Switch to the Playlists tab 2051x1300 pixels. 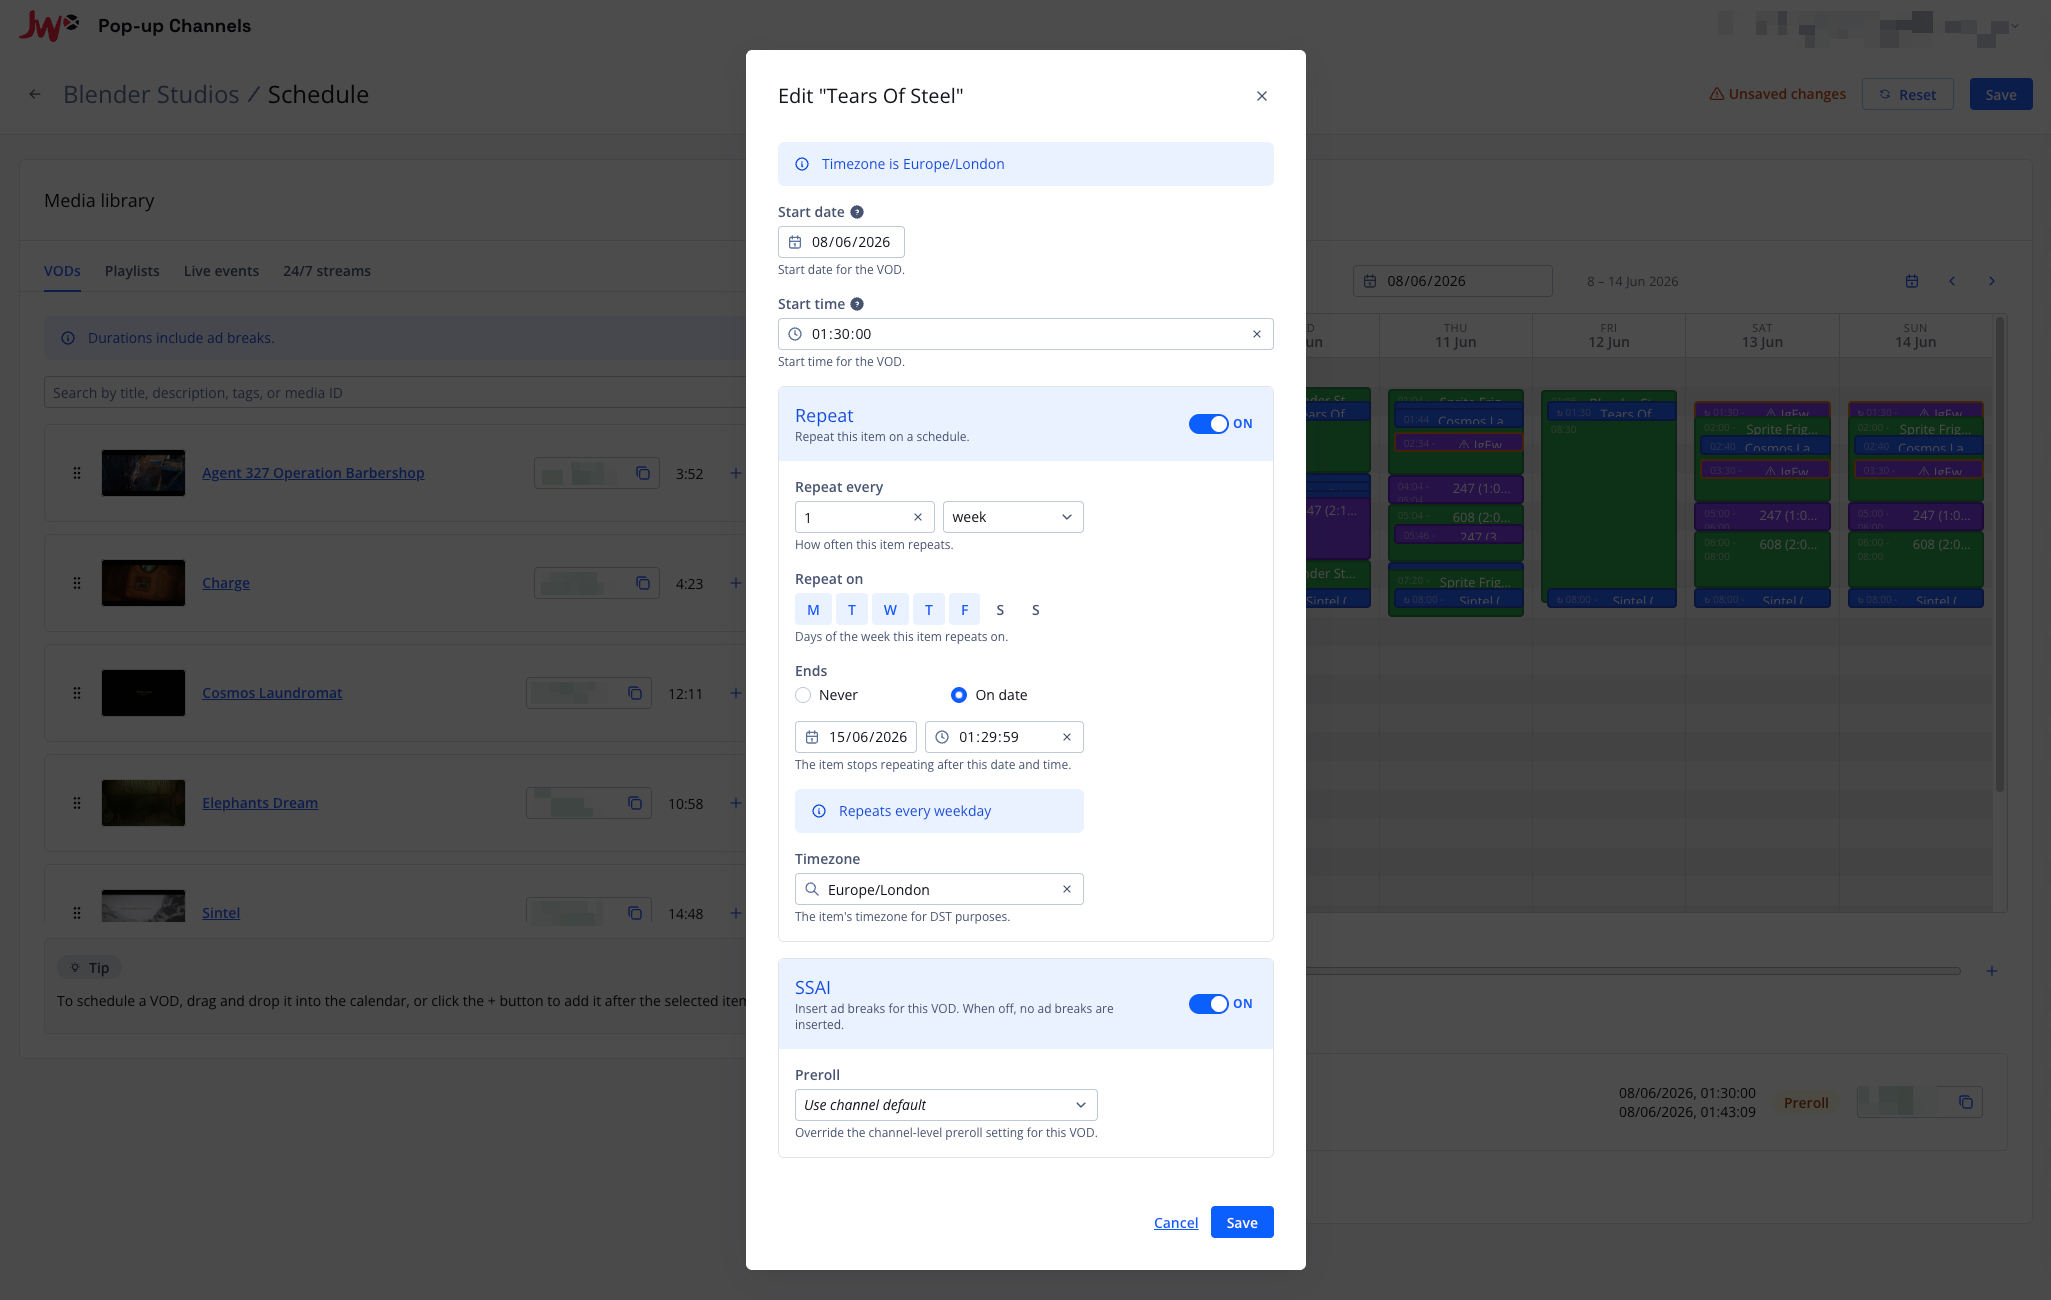132,271
